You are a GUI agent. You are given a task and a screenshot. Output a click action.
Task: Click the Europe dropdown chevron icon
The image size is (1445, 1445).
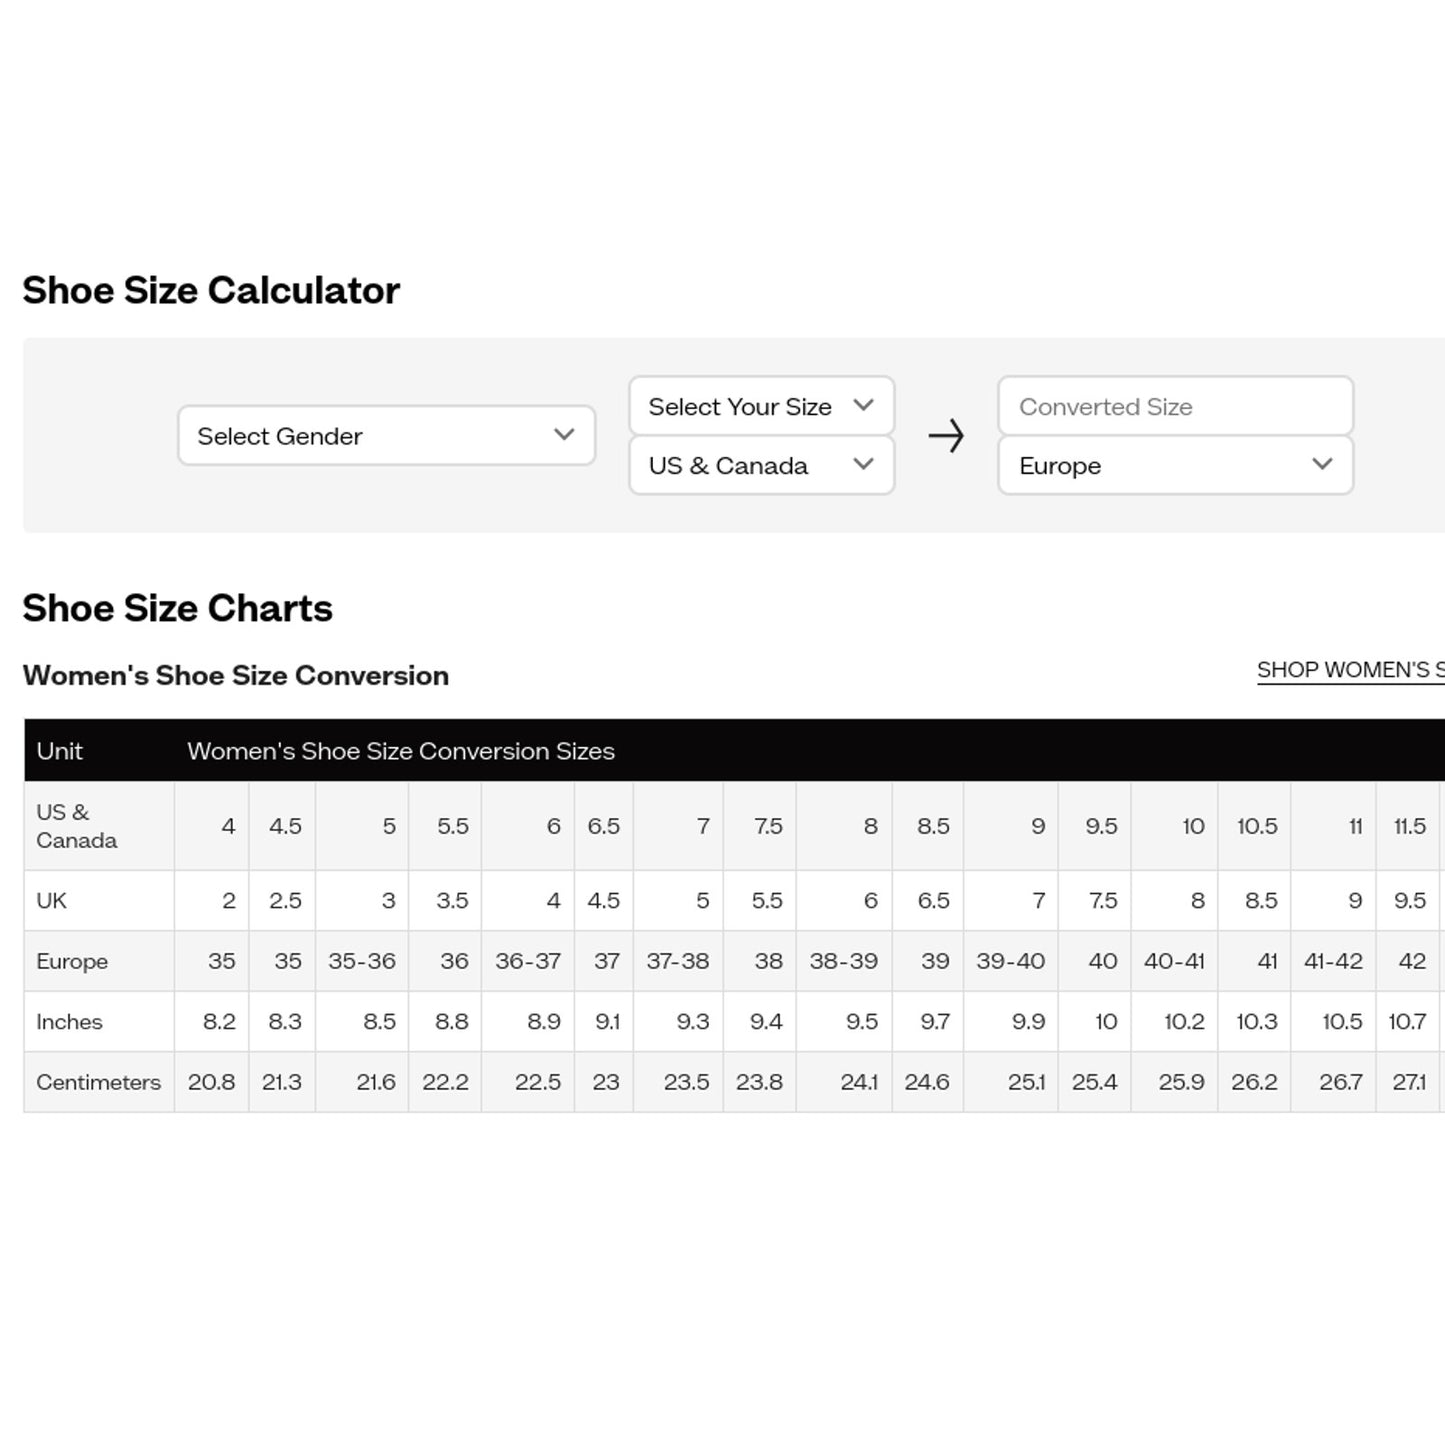pos(1322,465)
